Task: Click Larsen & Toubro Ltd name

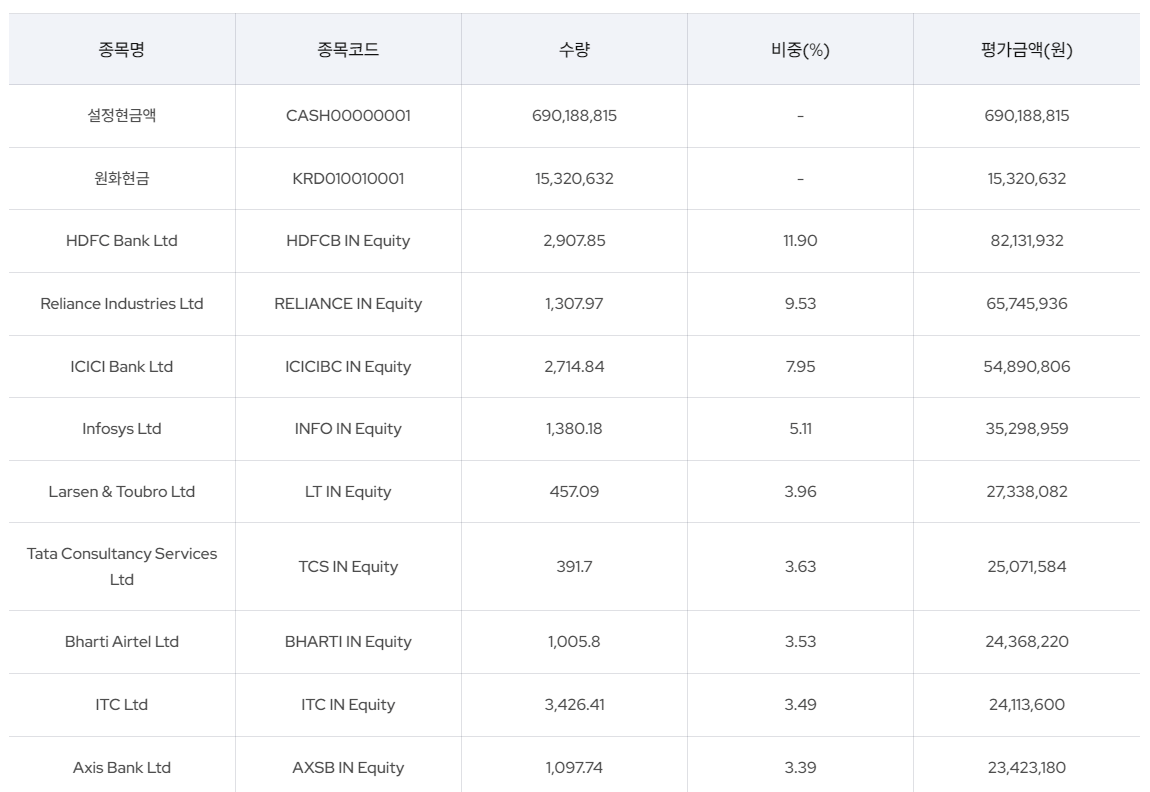Action: point(122,492)
